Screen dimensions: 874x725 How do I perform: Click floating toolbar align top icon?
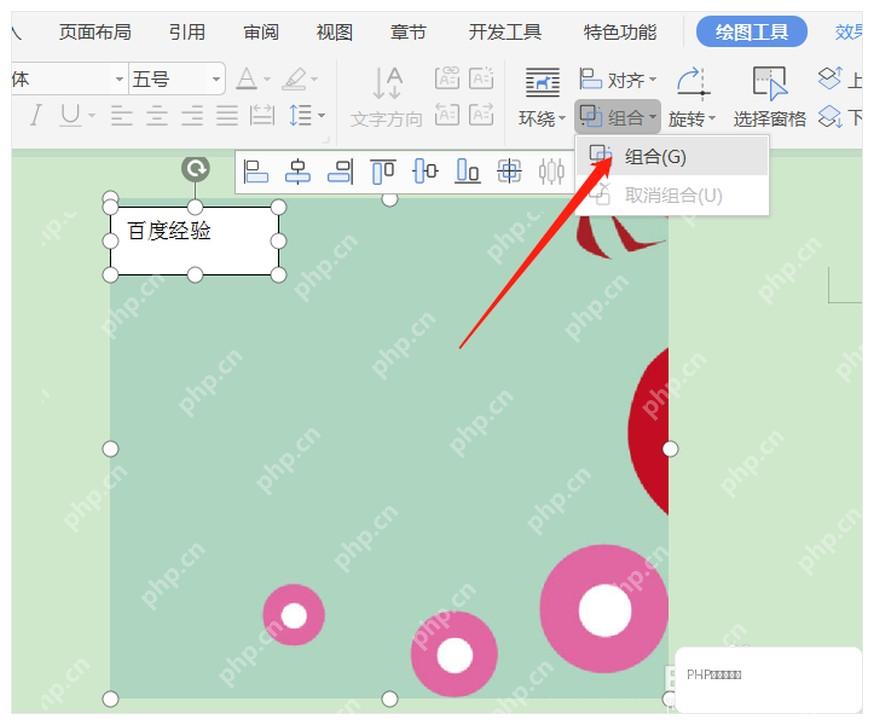click(x=383, y=171)
